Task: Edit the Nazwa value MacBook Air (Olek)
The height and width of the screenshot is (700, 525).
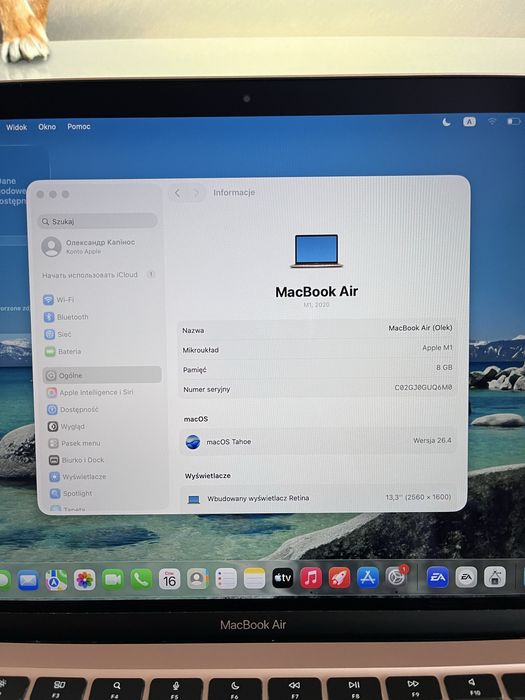Action: point(420,328)
